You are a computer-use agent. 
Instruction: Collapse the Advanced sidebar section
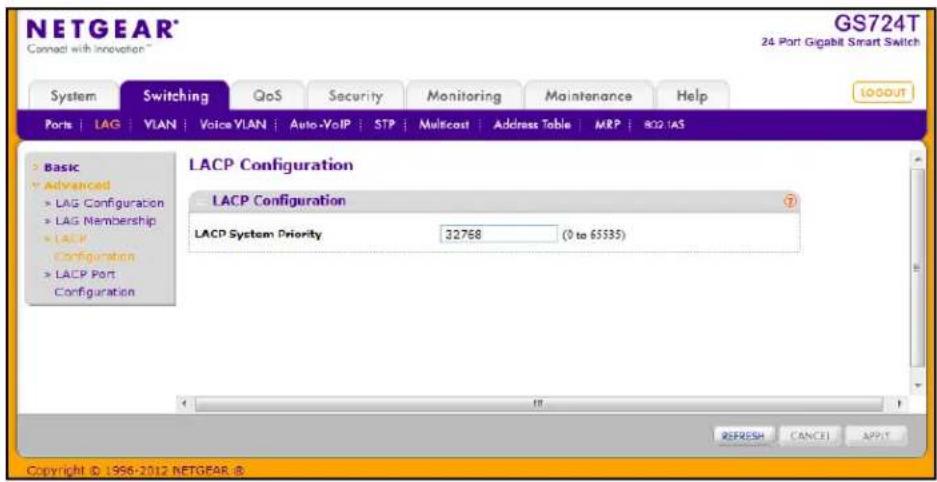[76, 185]
